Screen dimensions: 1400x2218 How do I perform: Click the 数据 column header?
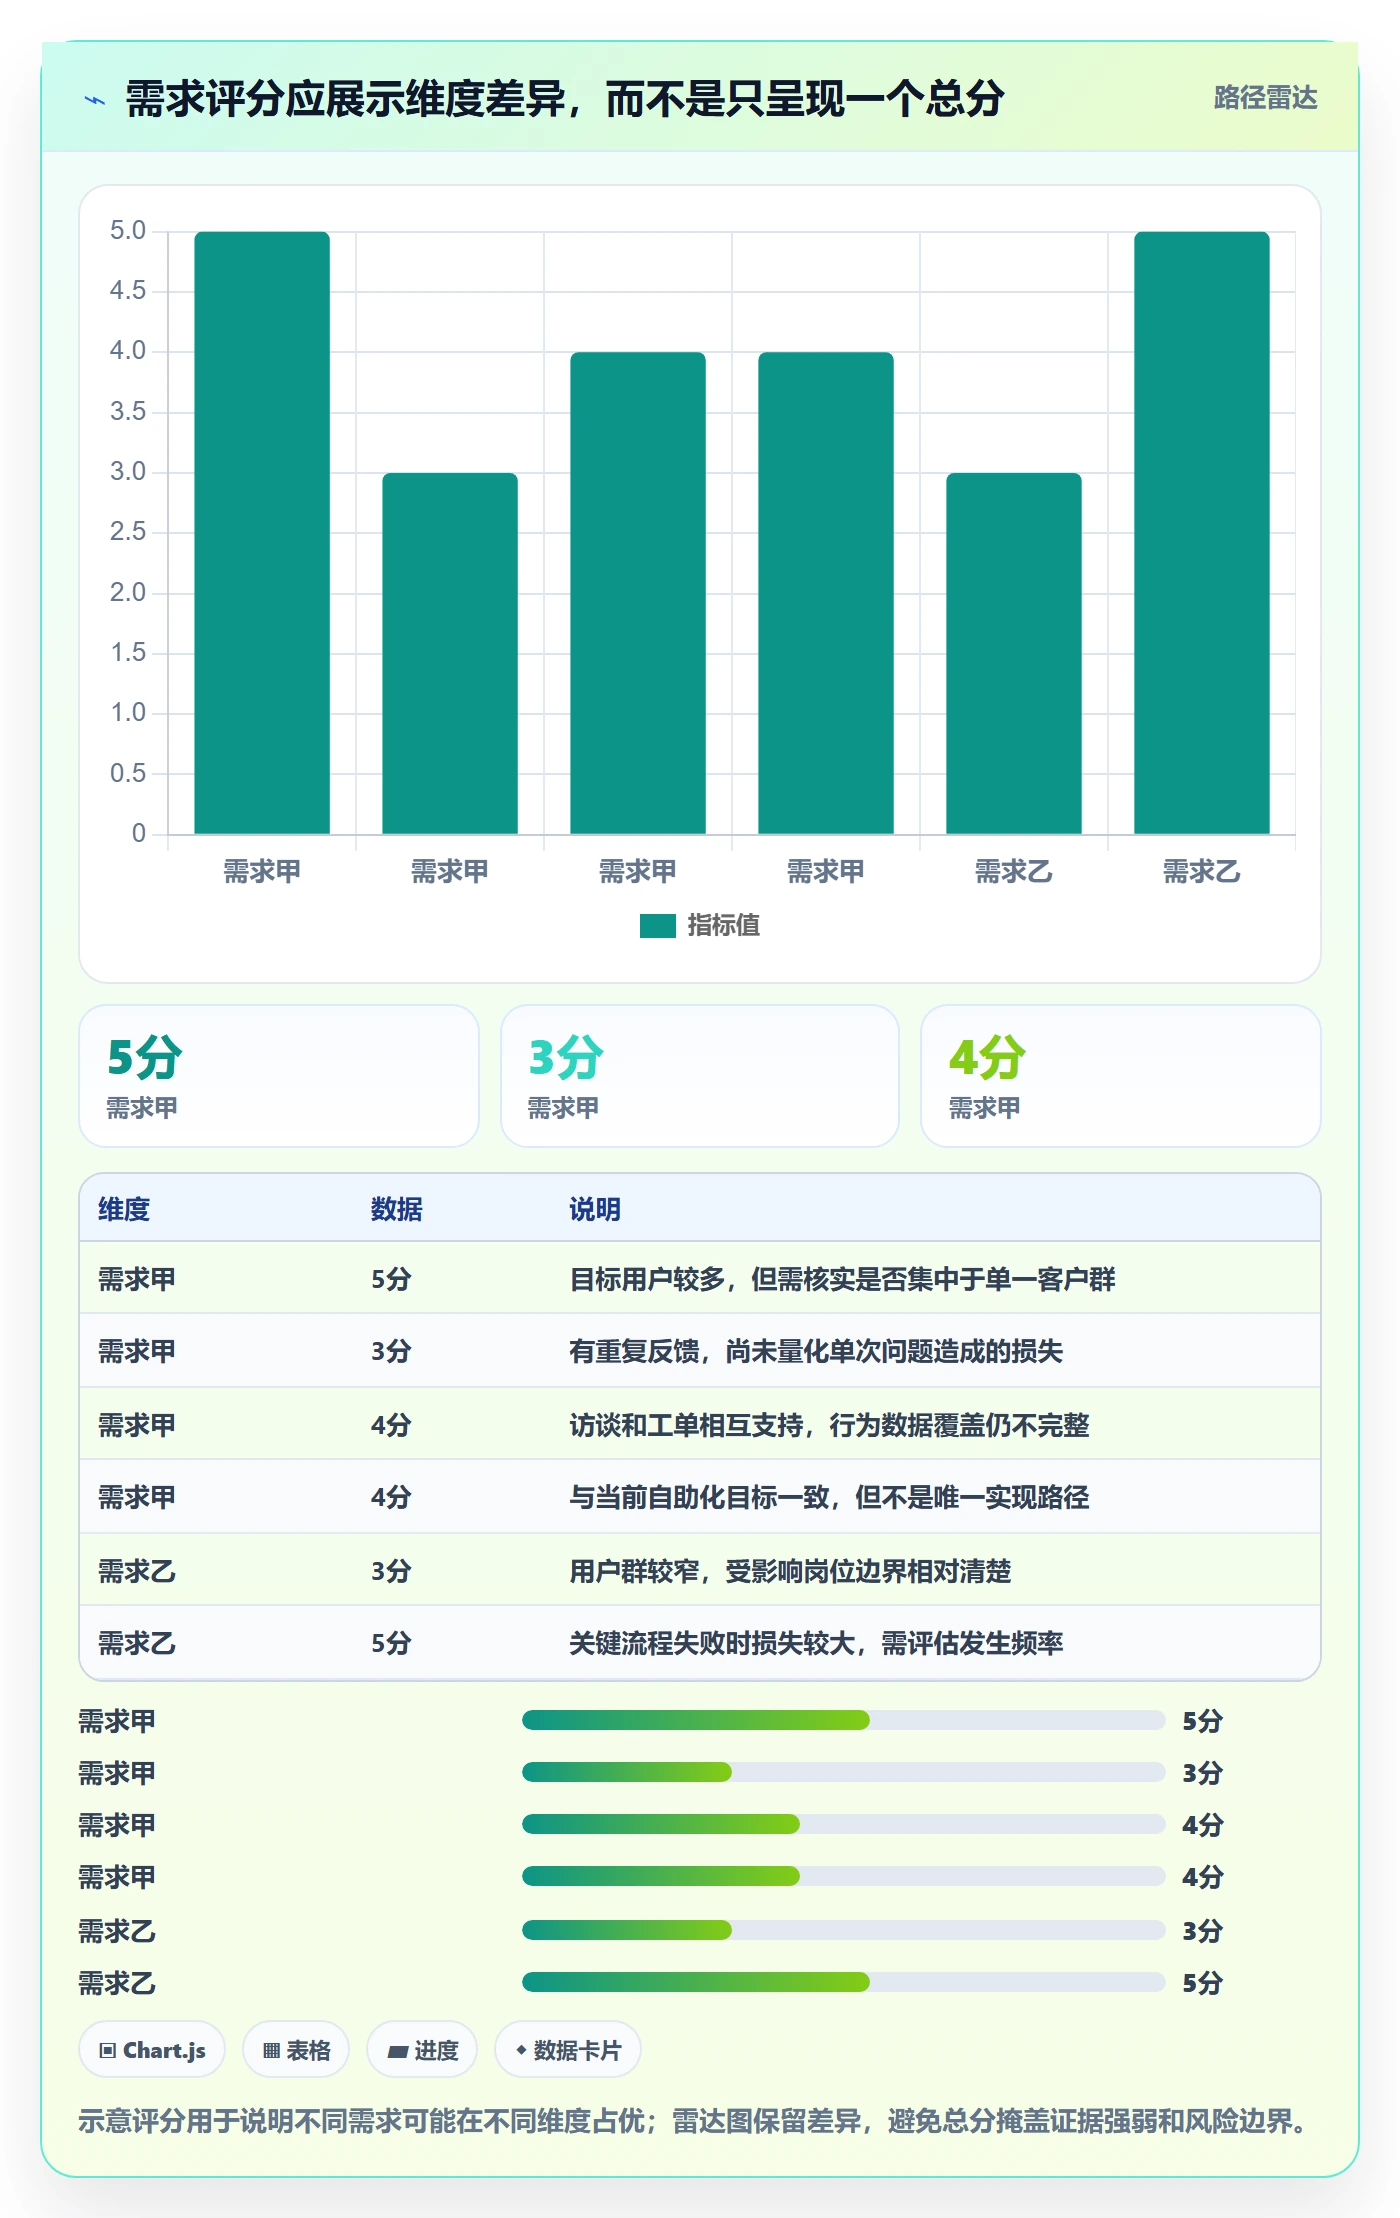click(x=397, y=1209)
